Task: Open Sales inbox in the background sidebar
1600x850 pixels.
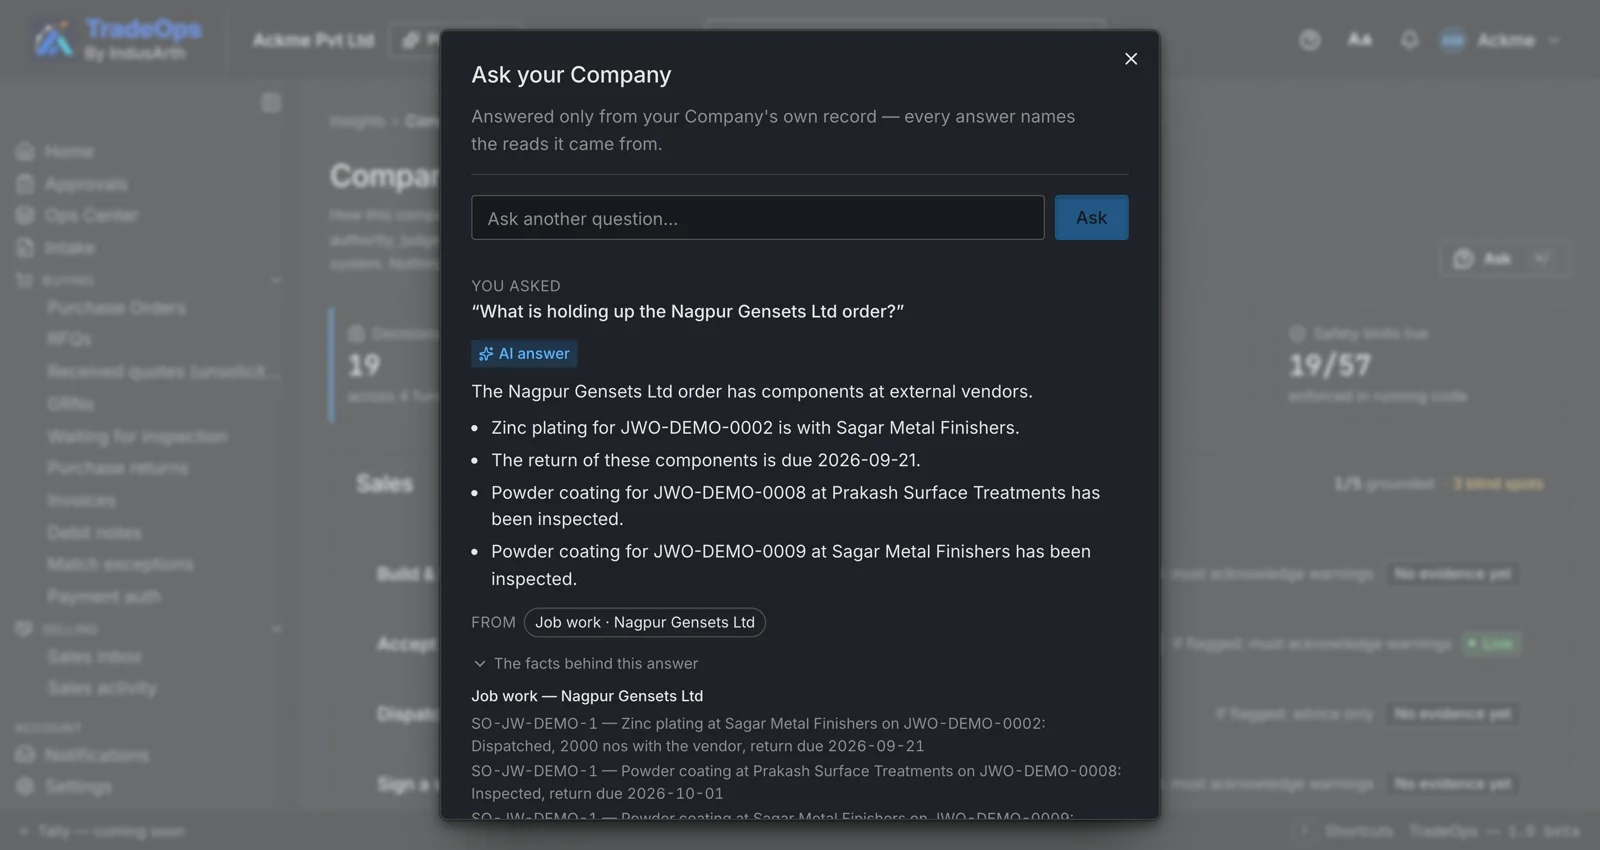Action: (94, 657)
